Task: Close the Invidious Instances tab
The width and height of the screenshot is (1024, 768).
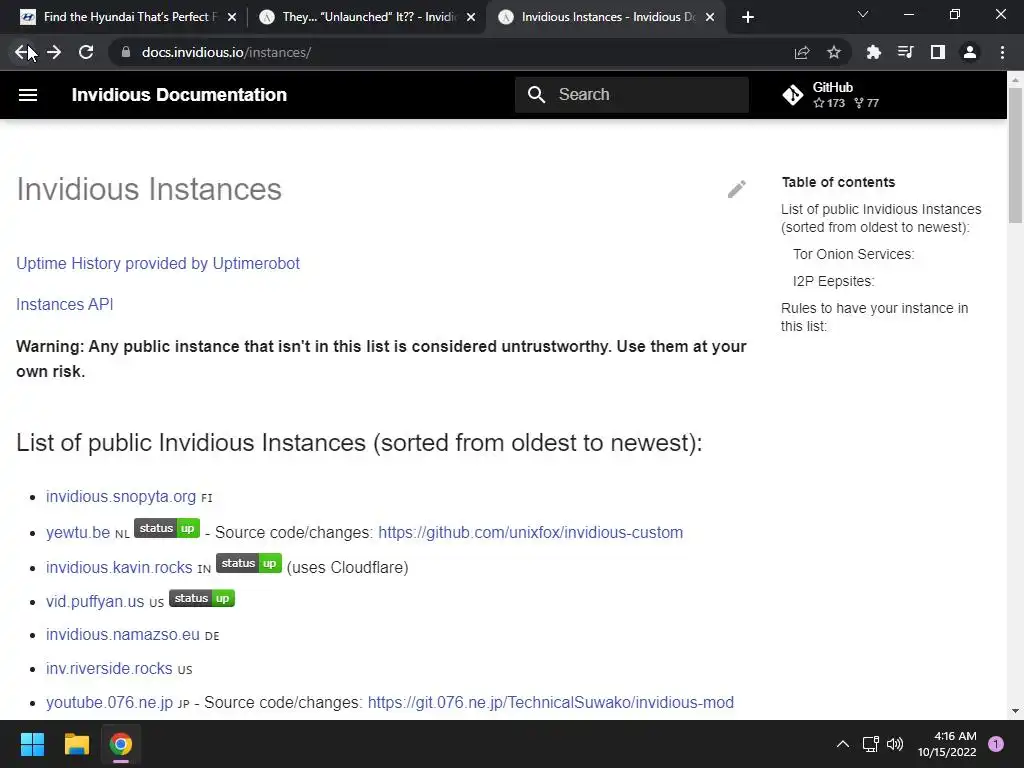Action: point(710,17)
